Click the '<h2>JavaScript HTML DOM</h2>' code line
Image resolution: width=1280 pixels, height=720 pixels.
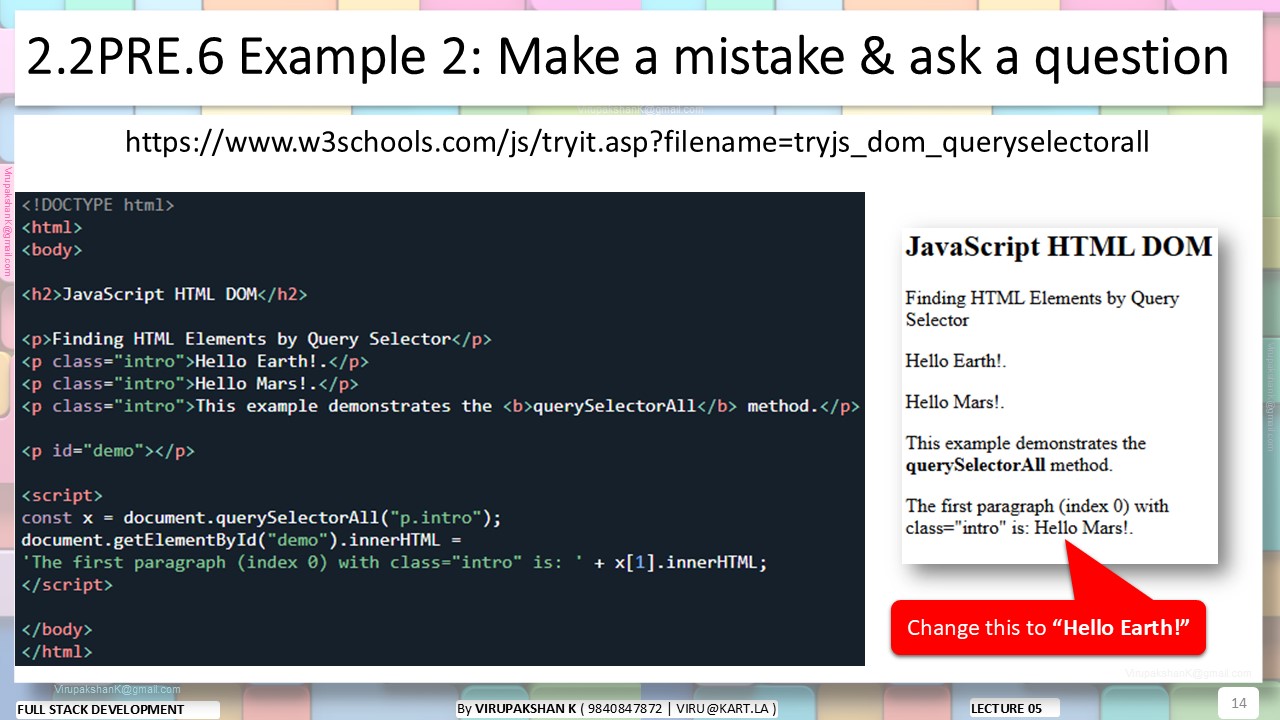pos(164,295)
